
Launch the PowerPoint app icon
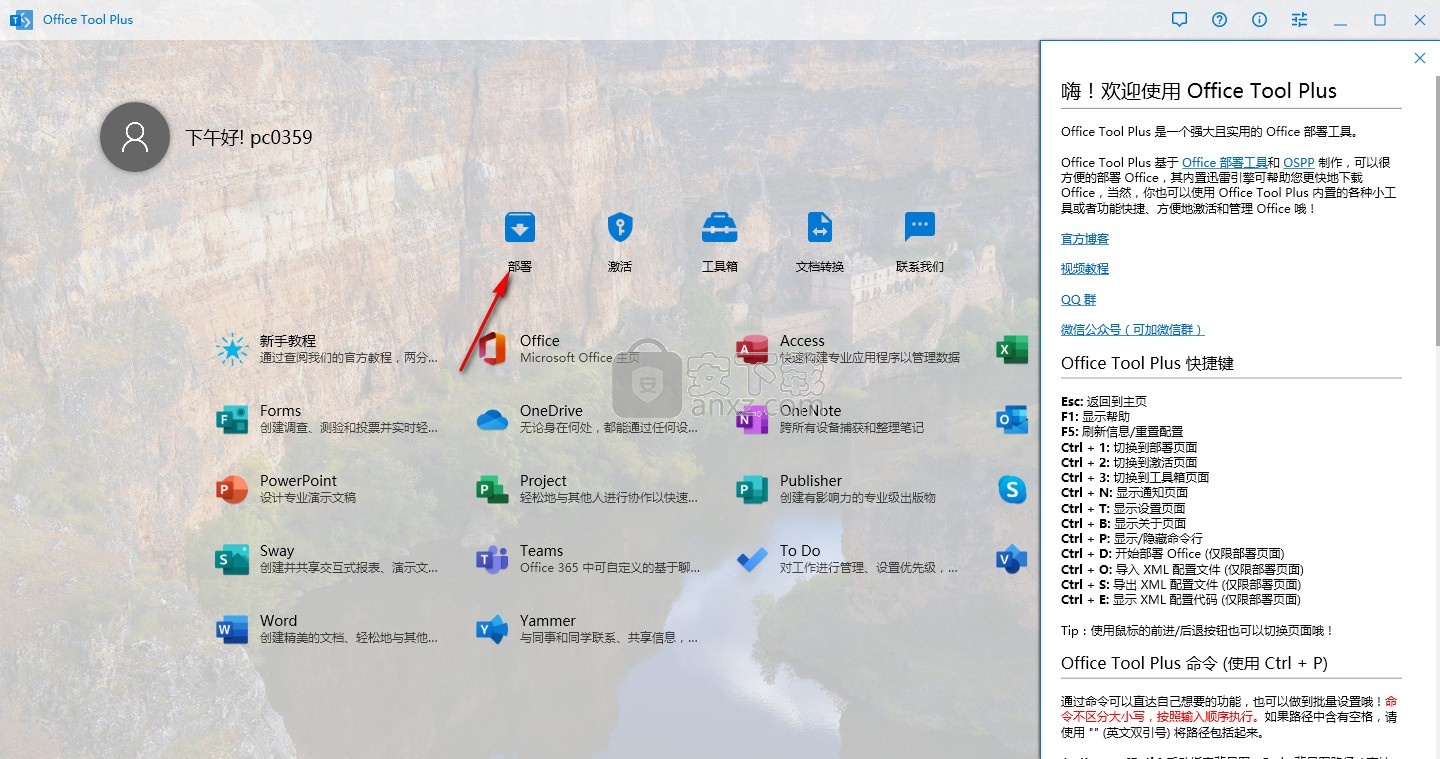pyautogui.click(x=232, y=489)
